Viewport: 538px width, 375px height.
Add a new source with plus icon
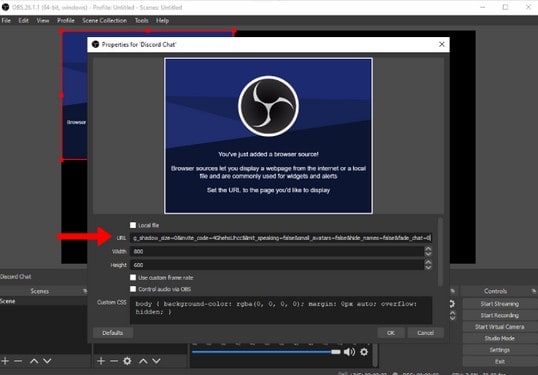(101, 361)
